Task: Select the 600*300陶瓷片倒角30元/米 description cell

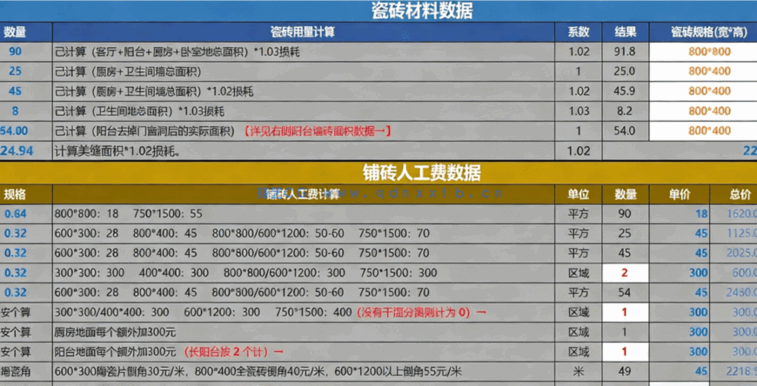Action: [x=303, y=372]
